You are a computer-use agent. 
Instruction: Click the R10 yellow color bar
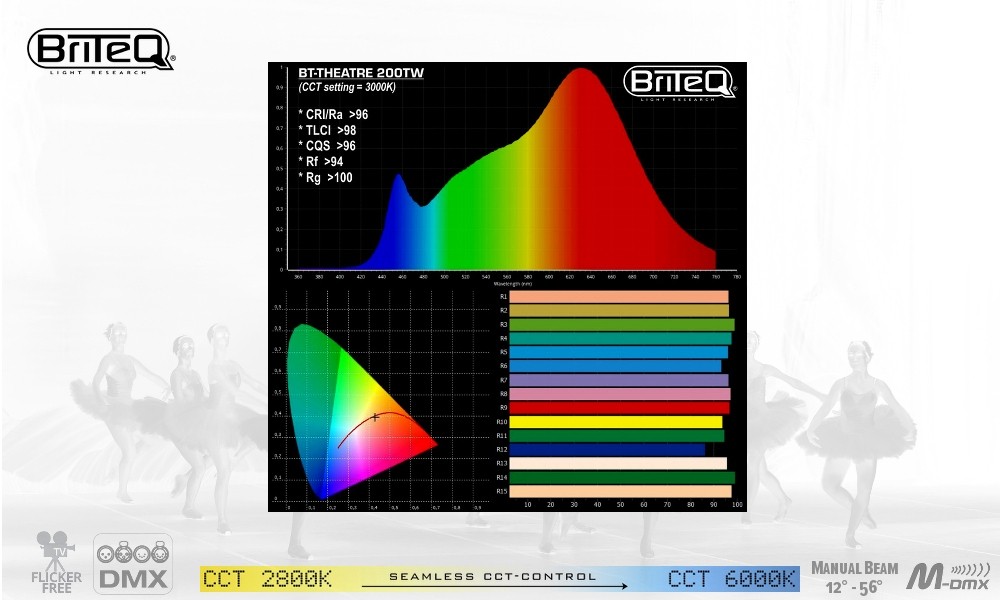[616, 422]
